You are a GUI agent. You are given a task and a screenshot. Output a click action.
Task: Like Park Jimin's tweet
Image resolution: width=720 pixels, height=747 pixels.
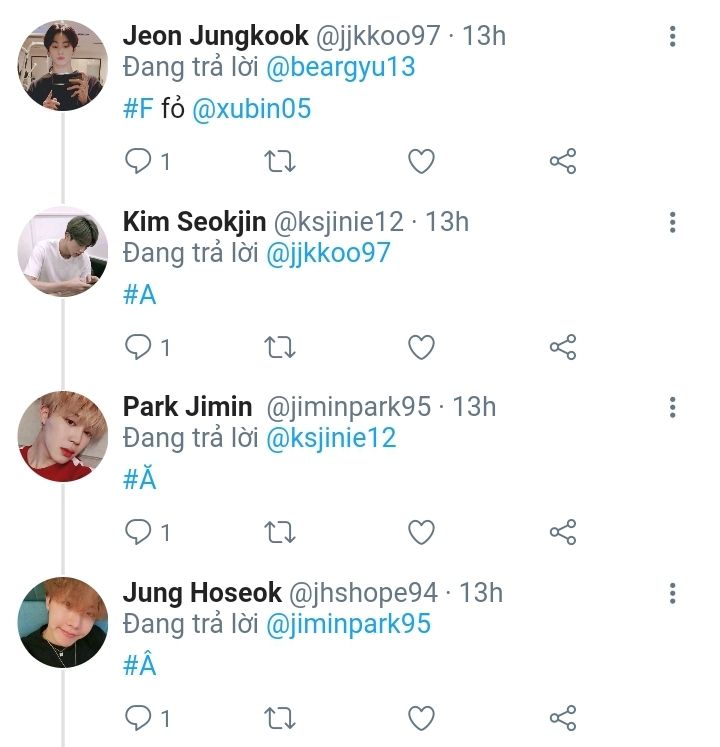422,532
